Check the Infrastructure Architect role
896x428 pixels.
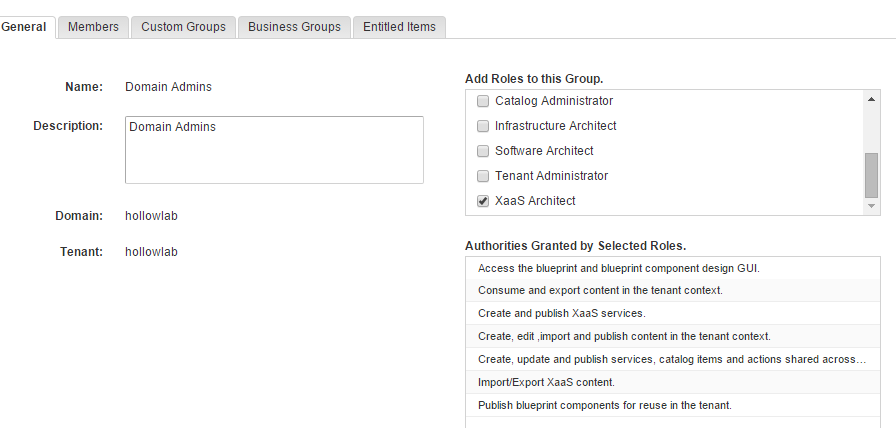(x=483, y=126)
